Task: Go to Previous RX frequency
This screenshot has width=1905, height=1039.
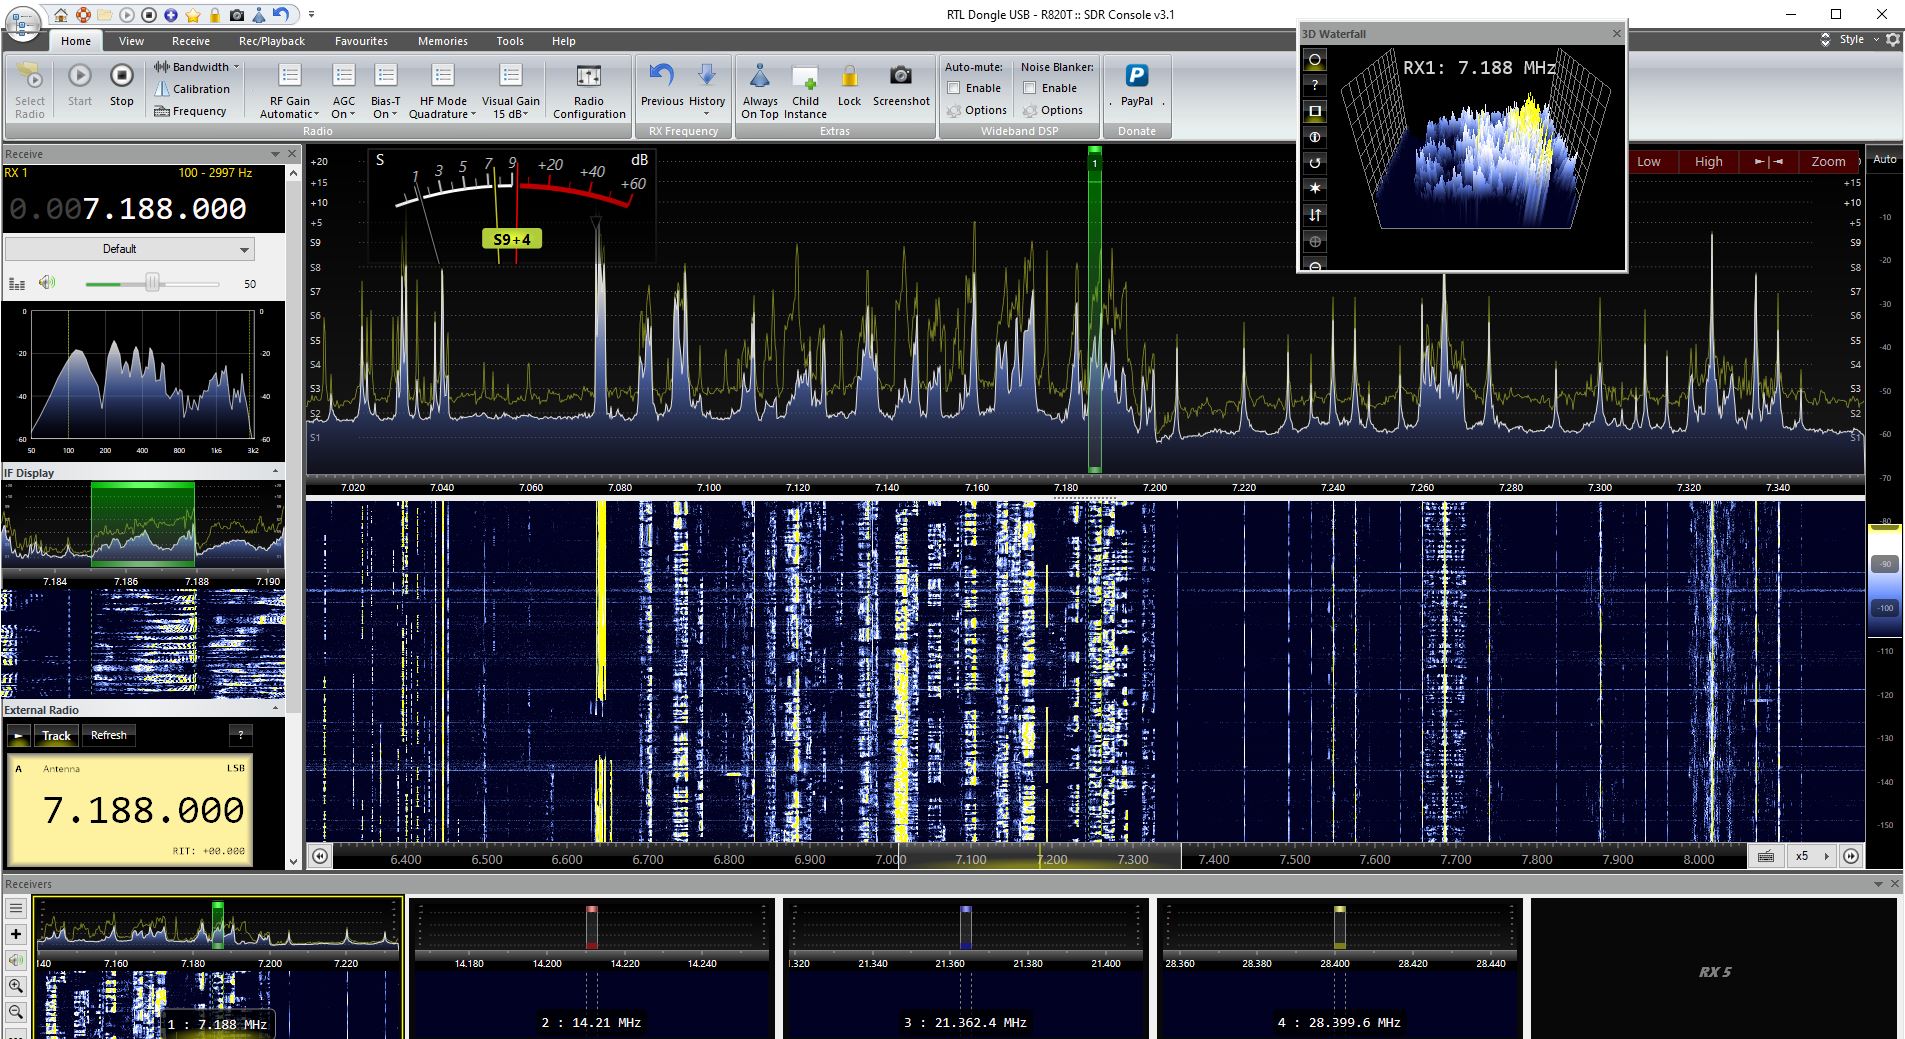Action: (x=661, y=77)
